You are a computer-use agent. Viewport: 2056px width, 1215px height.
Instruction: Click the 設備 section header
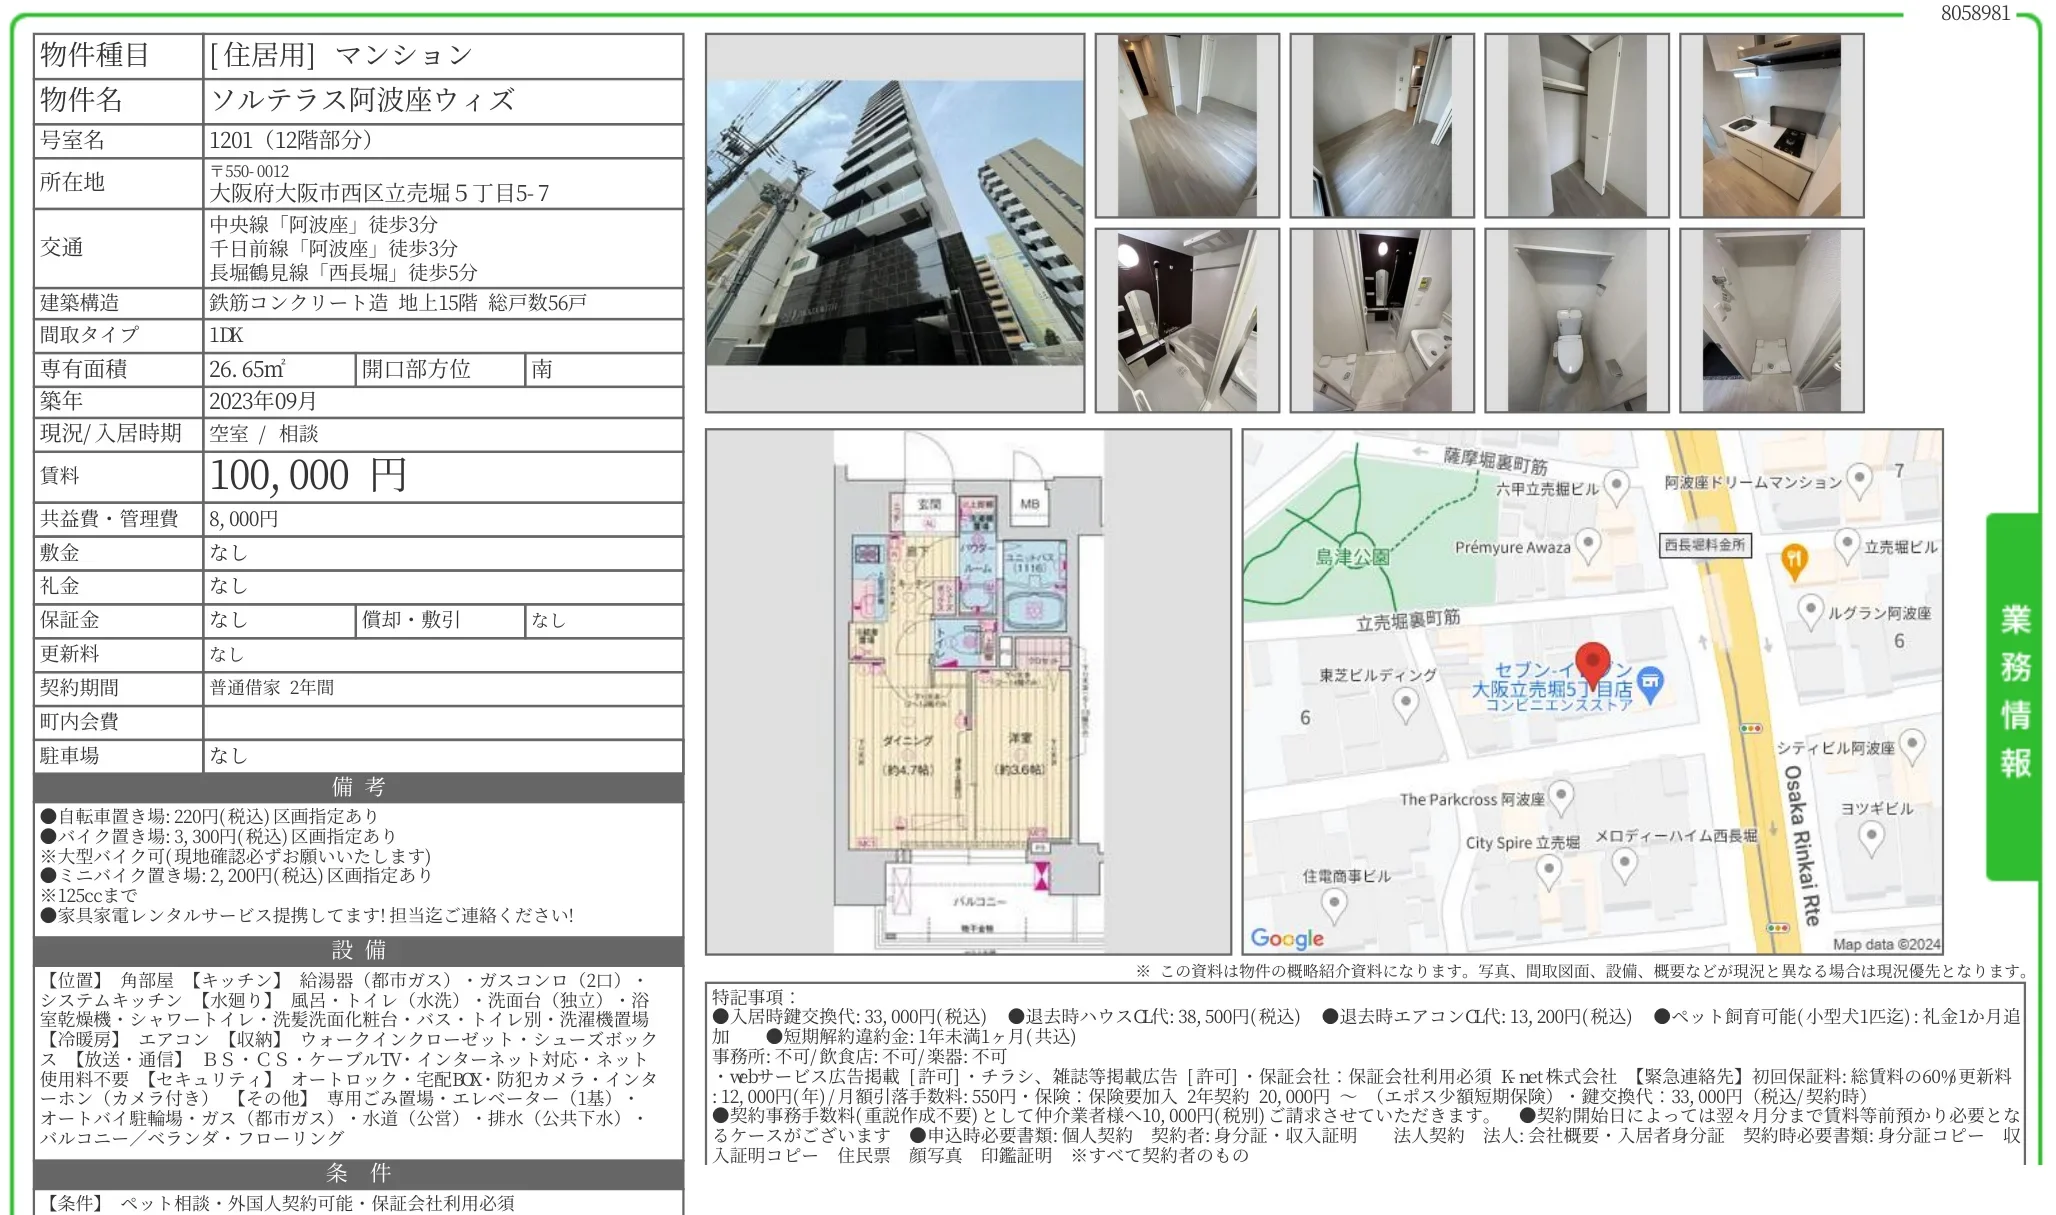tap(358, 950)
